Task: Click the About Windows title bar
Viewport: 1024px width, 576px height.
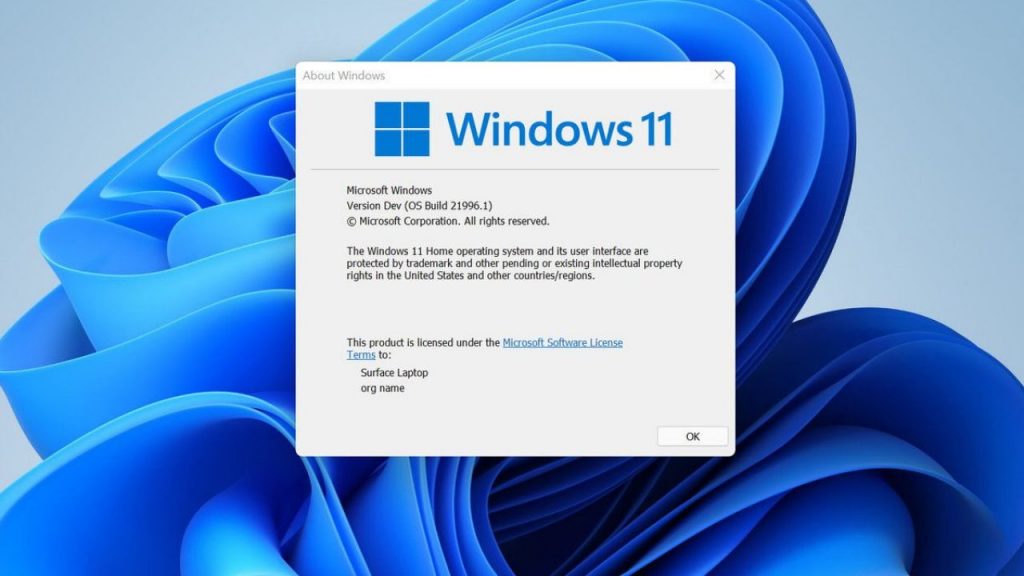Action: coord(500,75)
